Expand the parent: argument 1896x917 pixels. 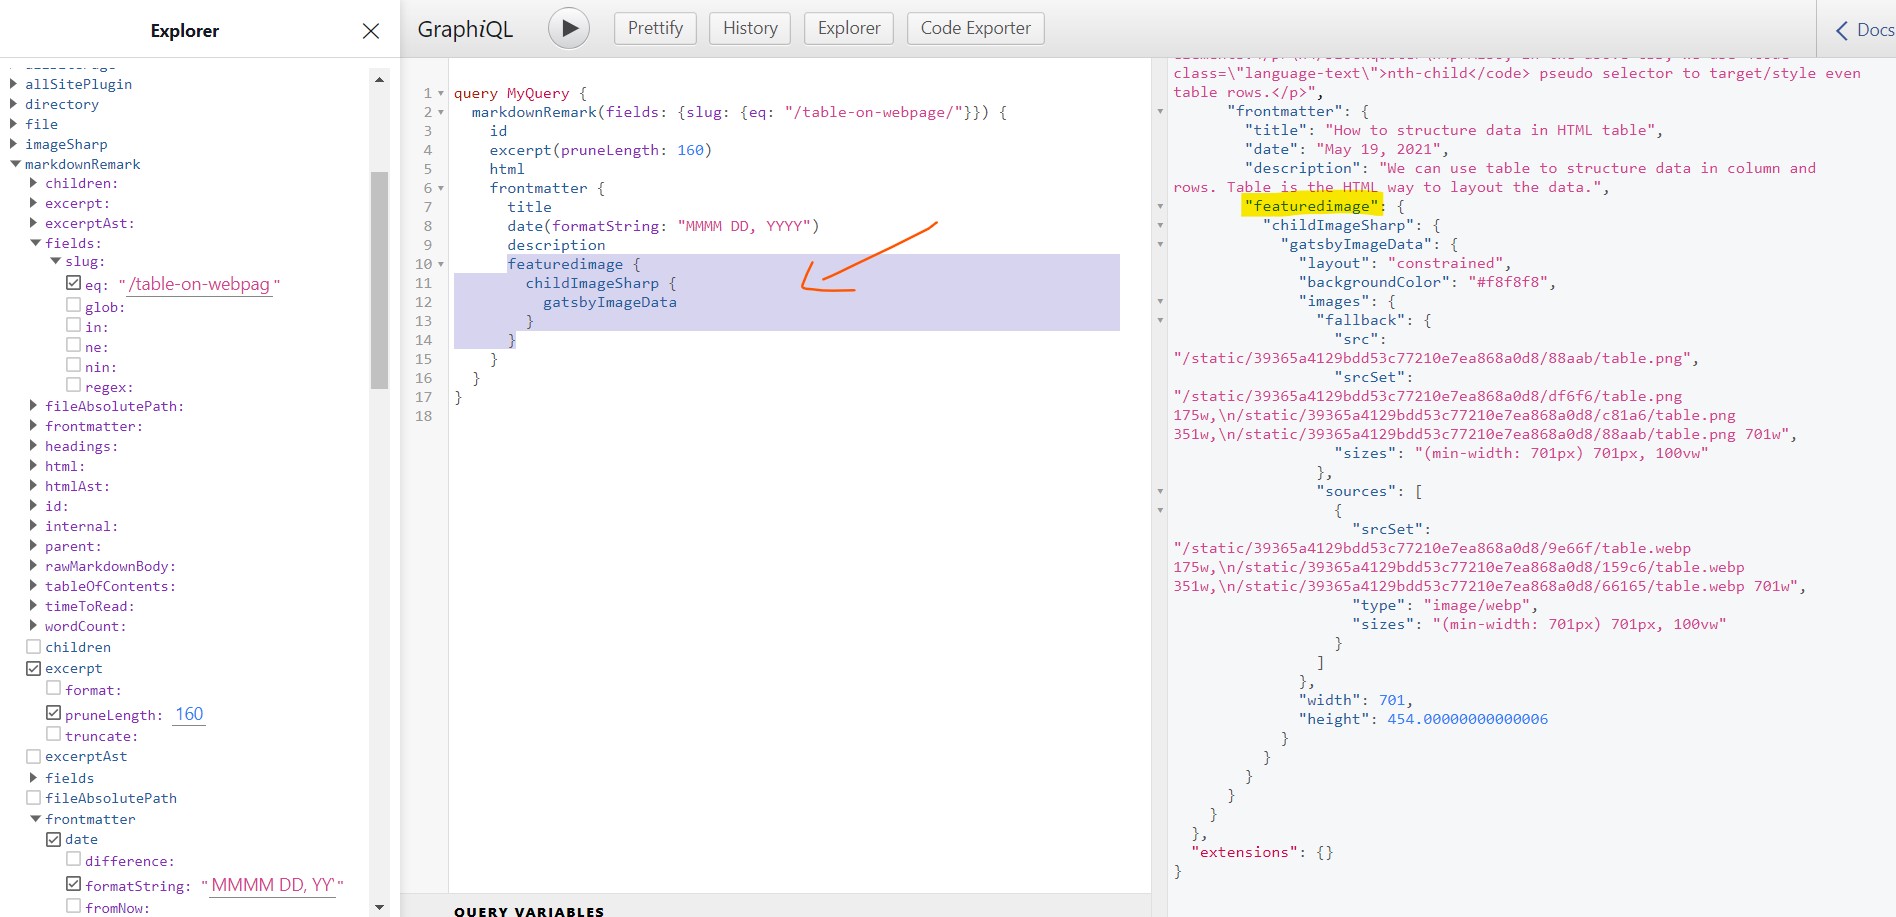(33, 545)
